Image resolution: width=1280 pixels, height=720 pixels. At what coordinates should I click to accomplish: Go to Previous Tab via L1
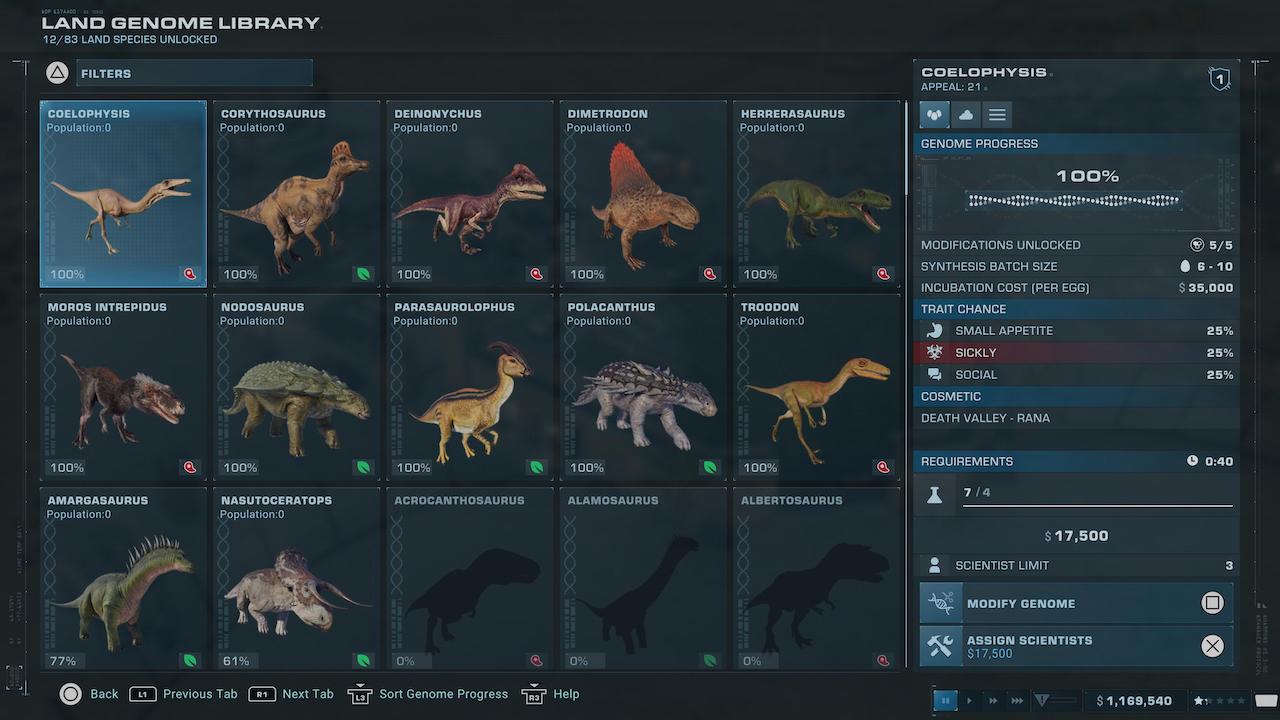click(x=183, y=694)
